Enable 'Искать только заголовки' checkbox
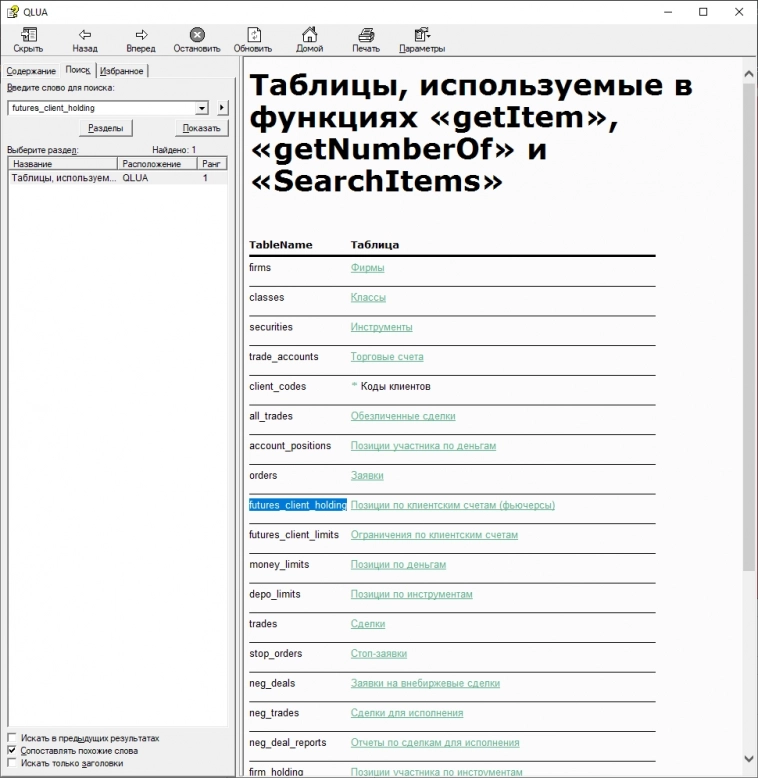Image resolution: width=758 pixels, height=778 pixels. [x=12, y=763]
